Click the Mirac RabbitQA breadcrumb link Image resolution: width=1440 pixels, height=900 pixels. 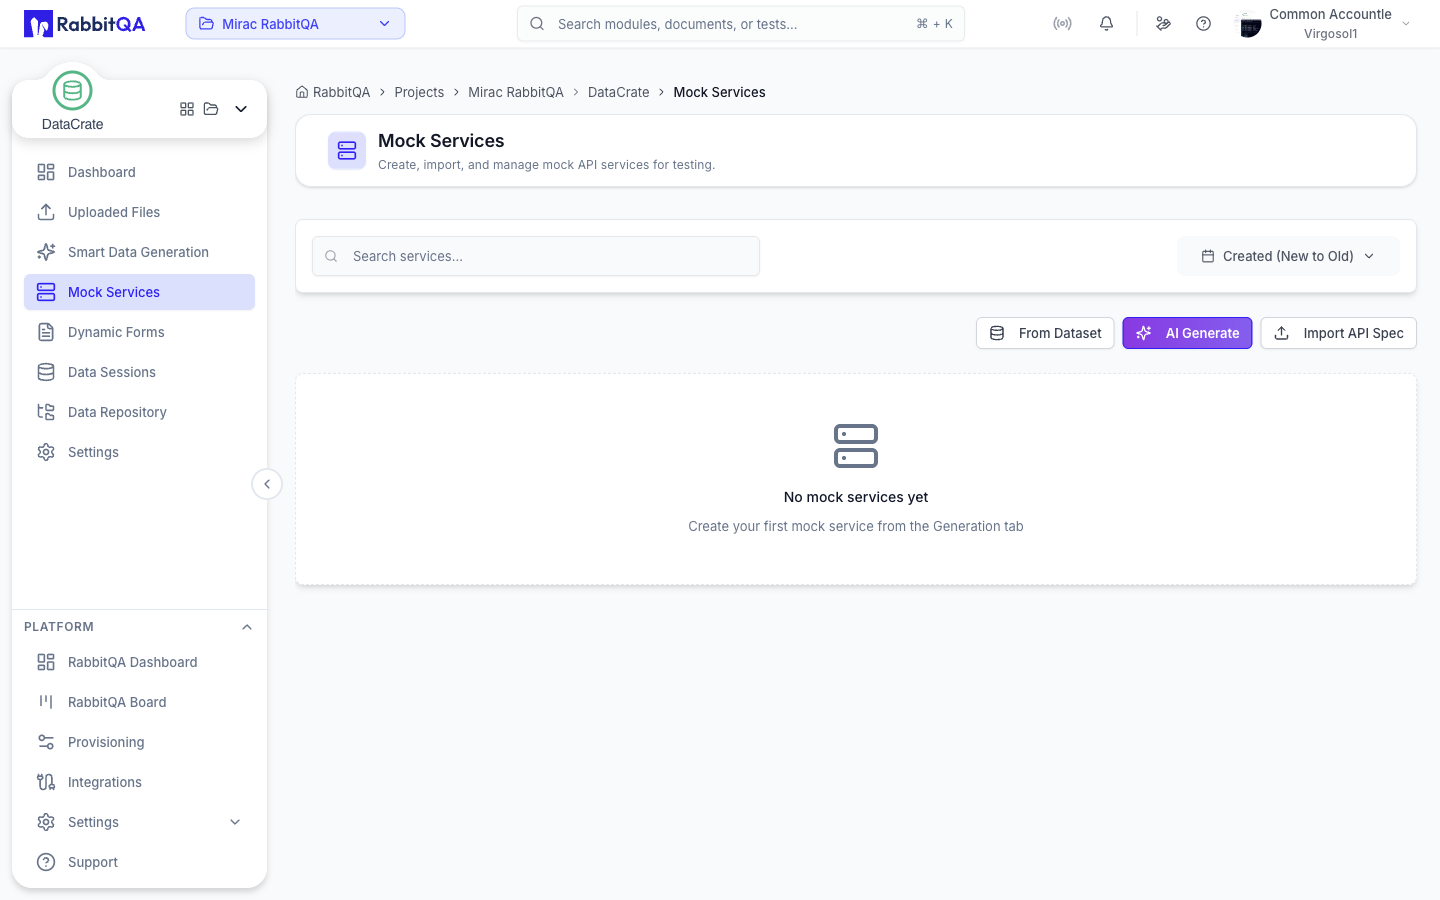[516, 92]
